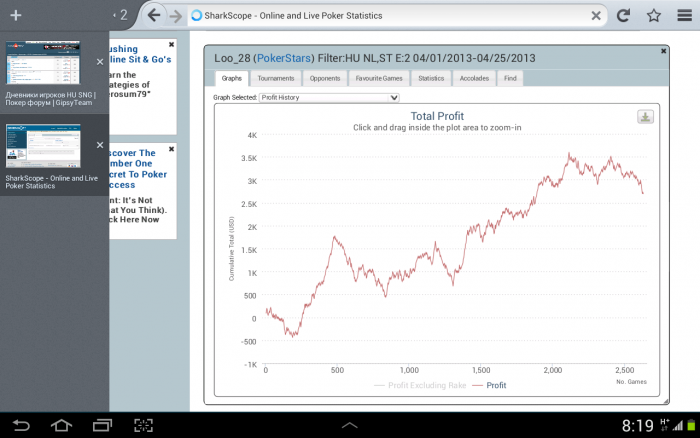Tap the screenshot capture icon in navigation bar

[x=143, y=425]
